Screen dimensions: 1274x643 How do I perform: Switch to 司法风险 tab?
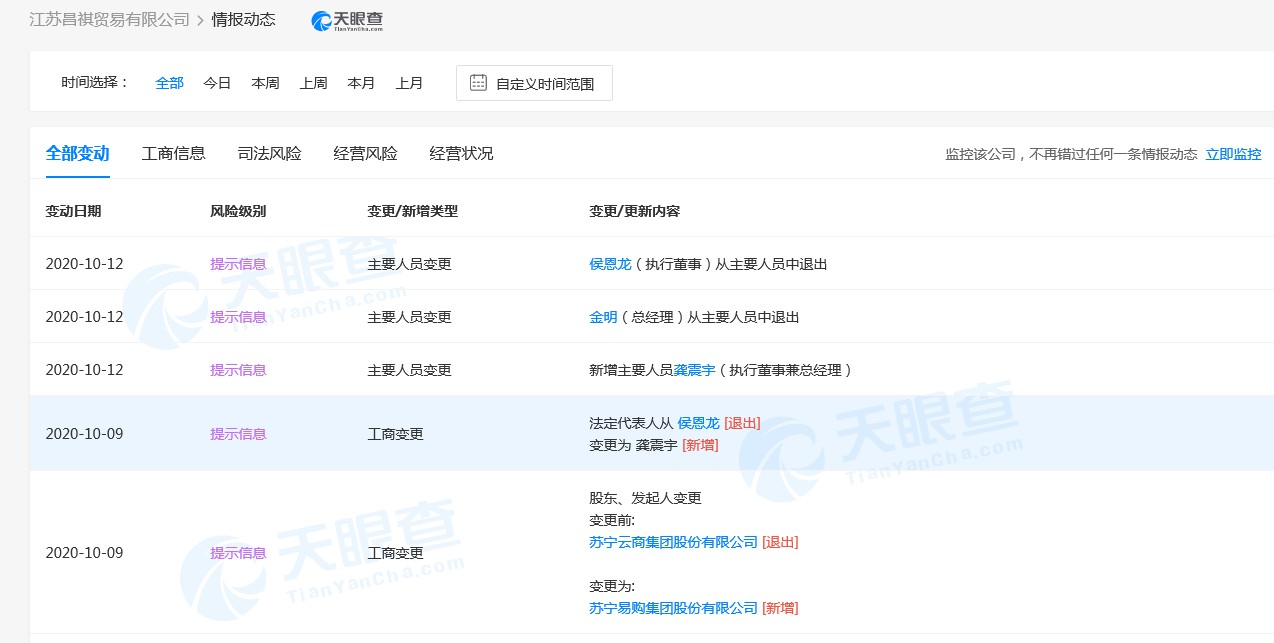269,154
